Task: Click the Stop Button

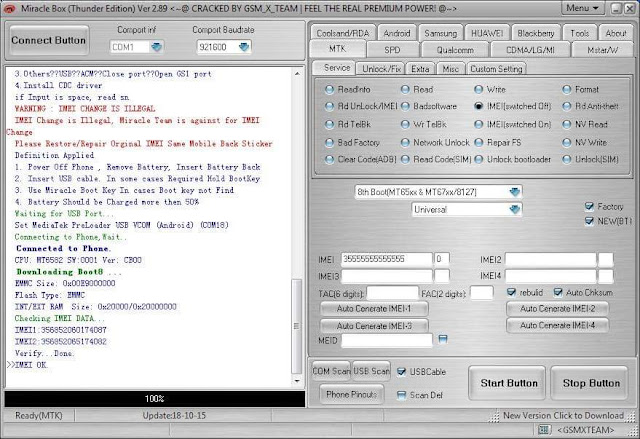Action: click(591, 383)
